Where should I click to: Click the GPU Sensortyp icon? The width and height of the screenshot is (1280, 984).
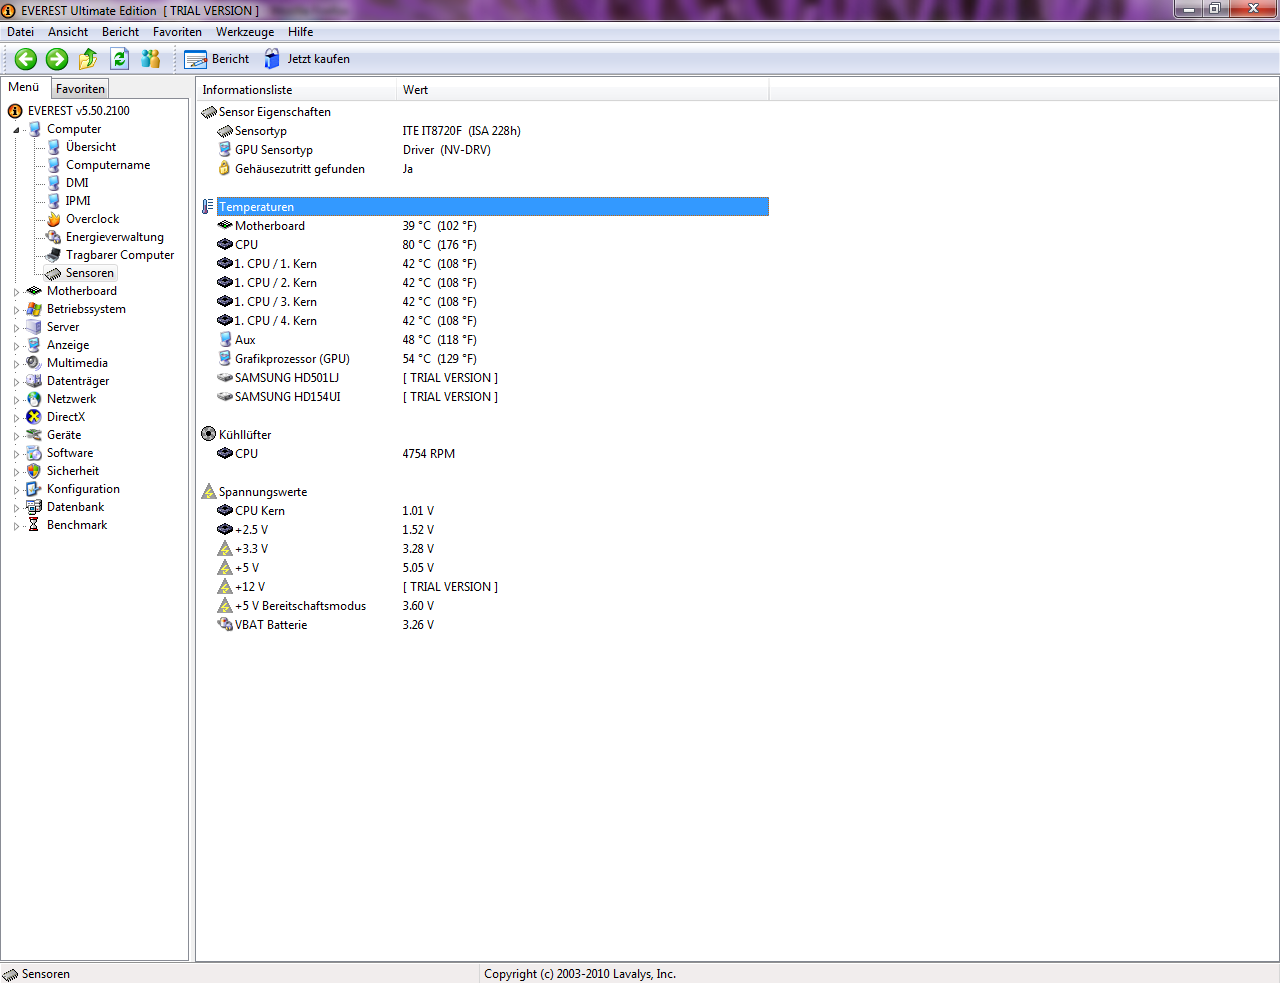(225, 150)
